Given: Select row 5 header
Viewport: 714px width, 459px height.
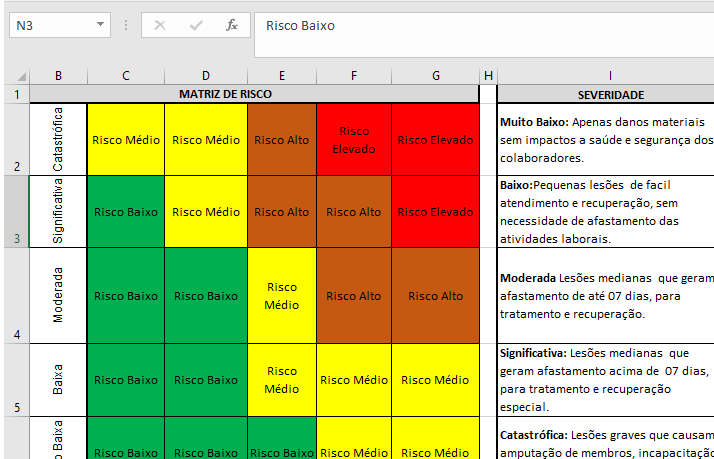Looking at the screenshot, I should click(16, 380).
